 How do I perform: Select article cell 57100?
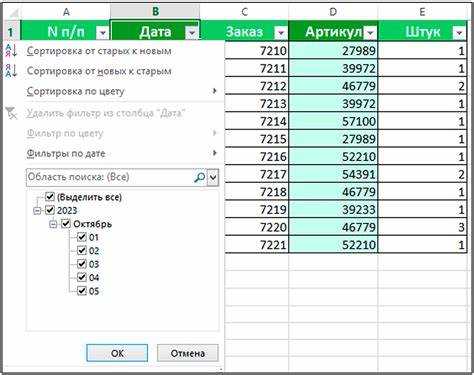click(333, 121)
